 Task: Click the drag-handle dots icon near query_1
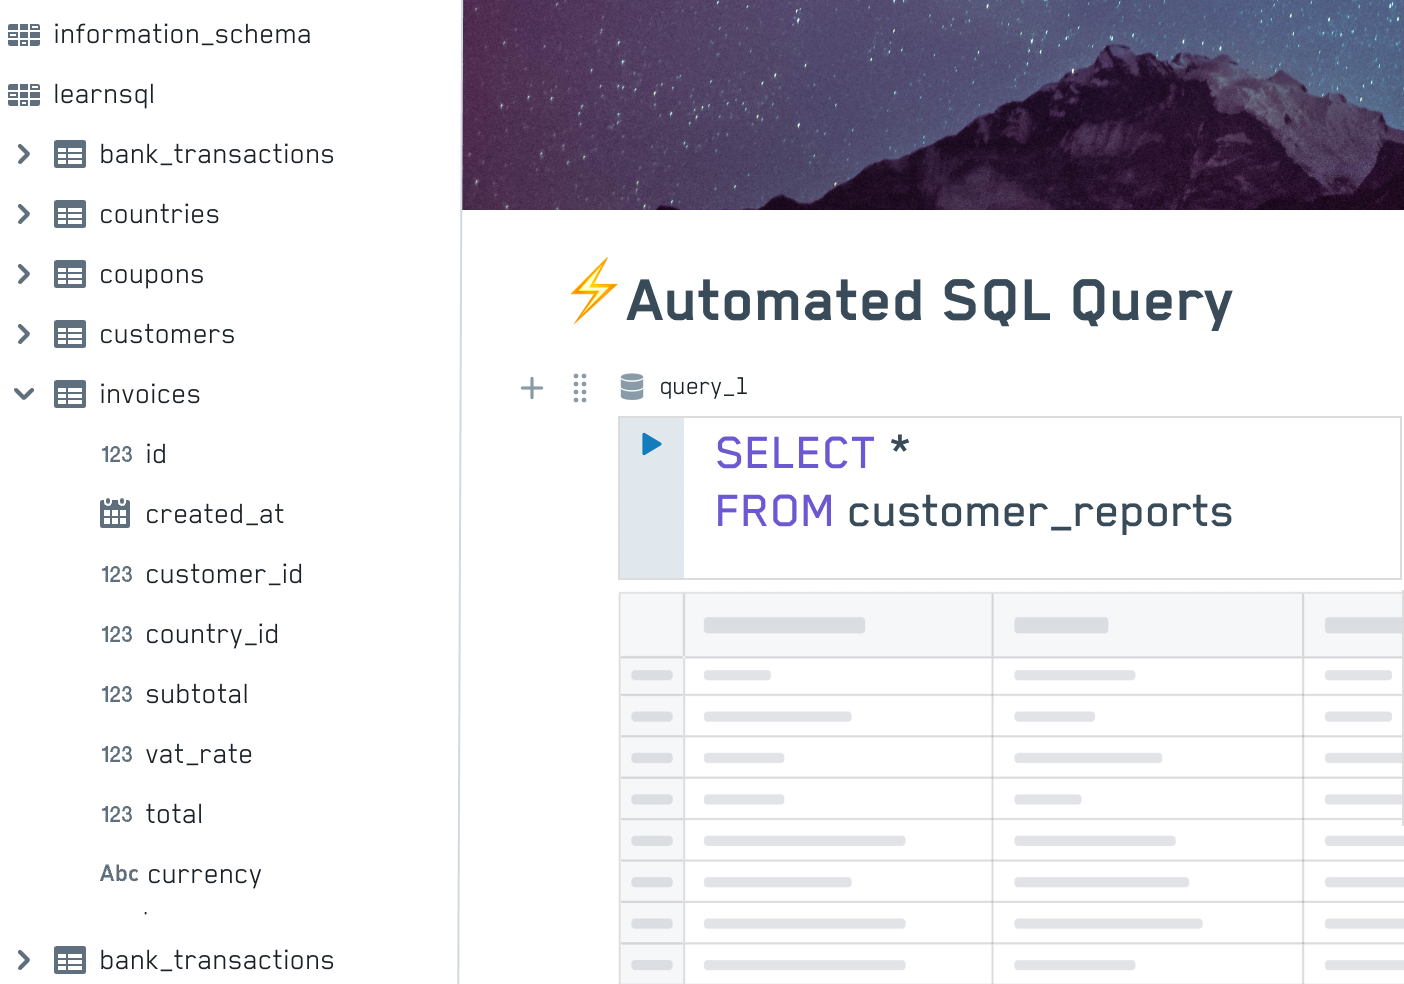580,388
